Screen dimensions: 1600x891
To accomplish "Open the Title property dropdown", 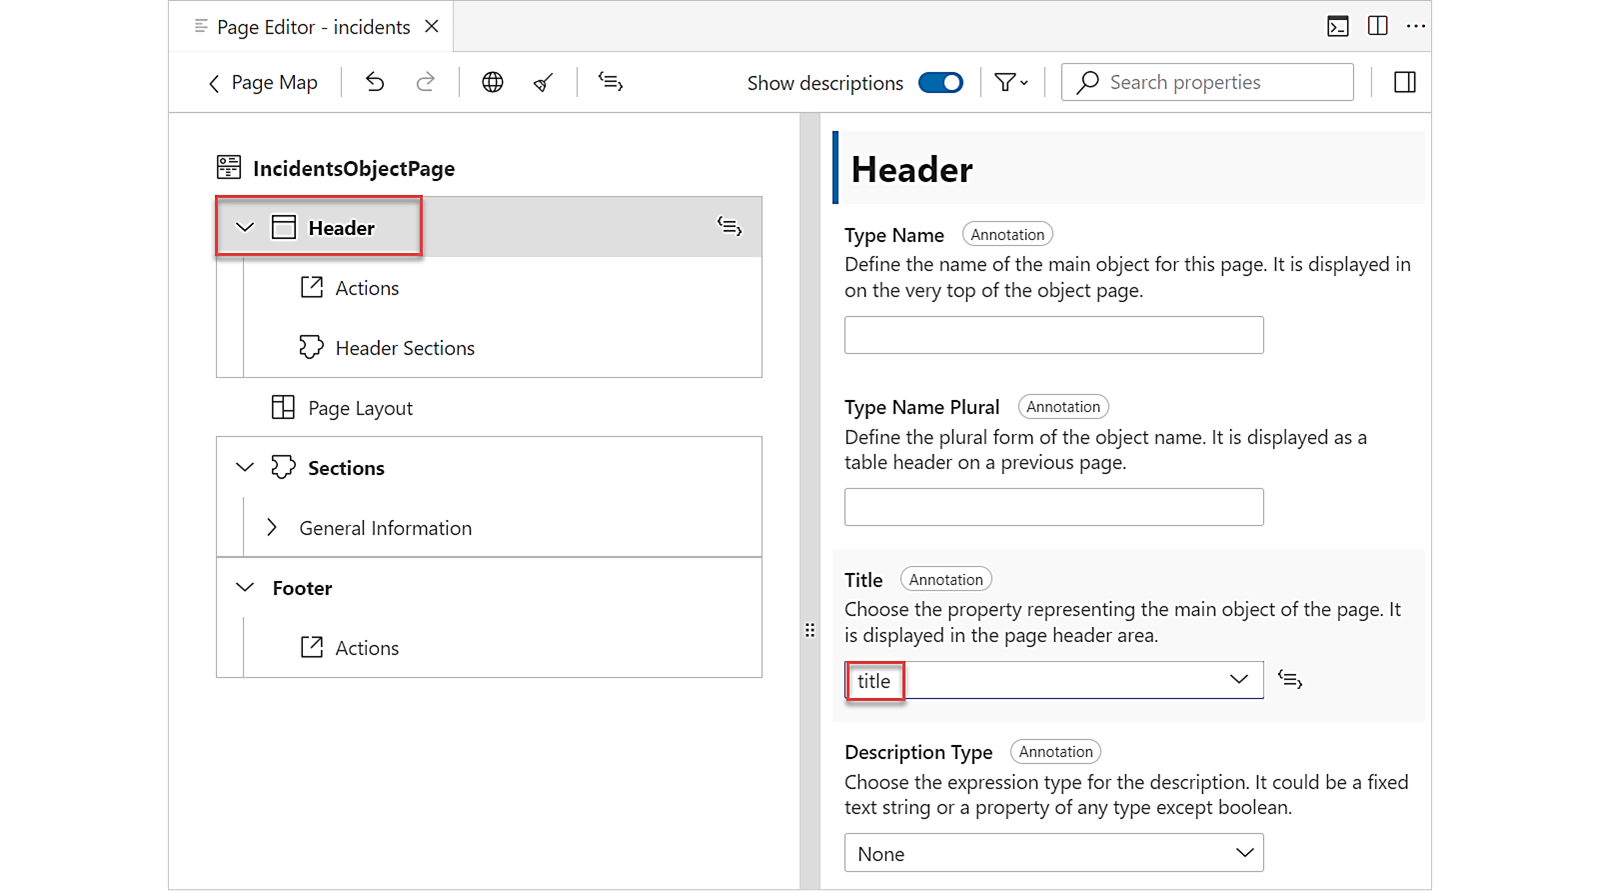I will click(1054, 680).
